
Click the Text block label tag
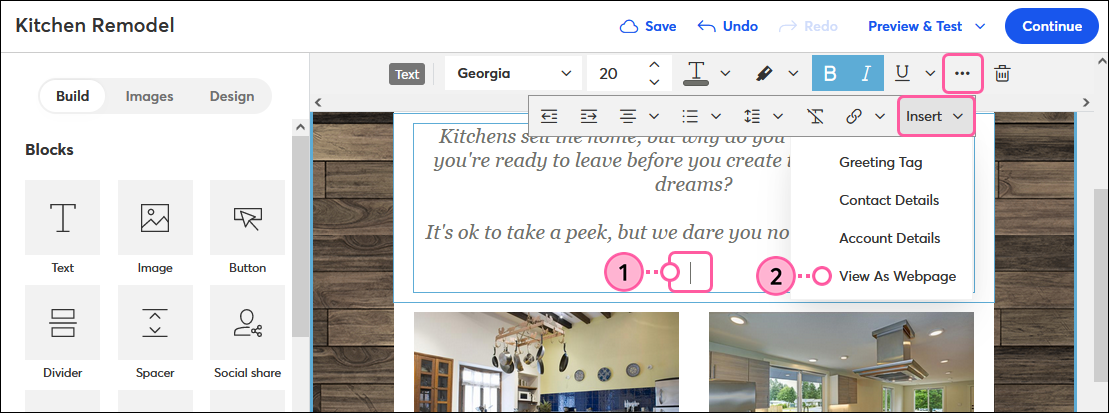(x=407, y=74)
